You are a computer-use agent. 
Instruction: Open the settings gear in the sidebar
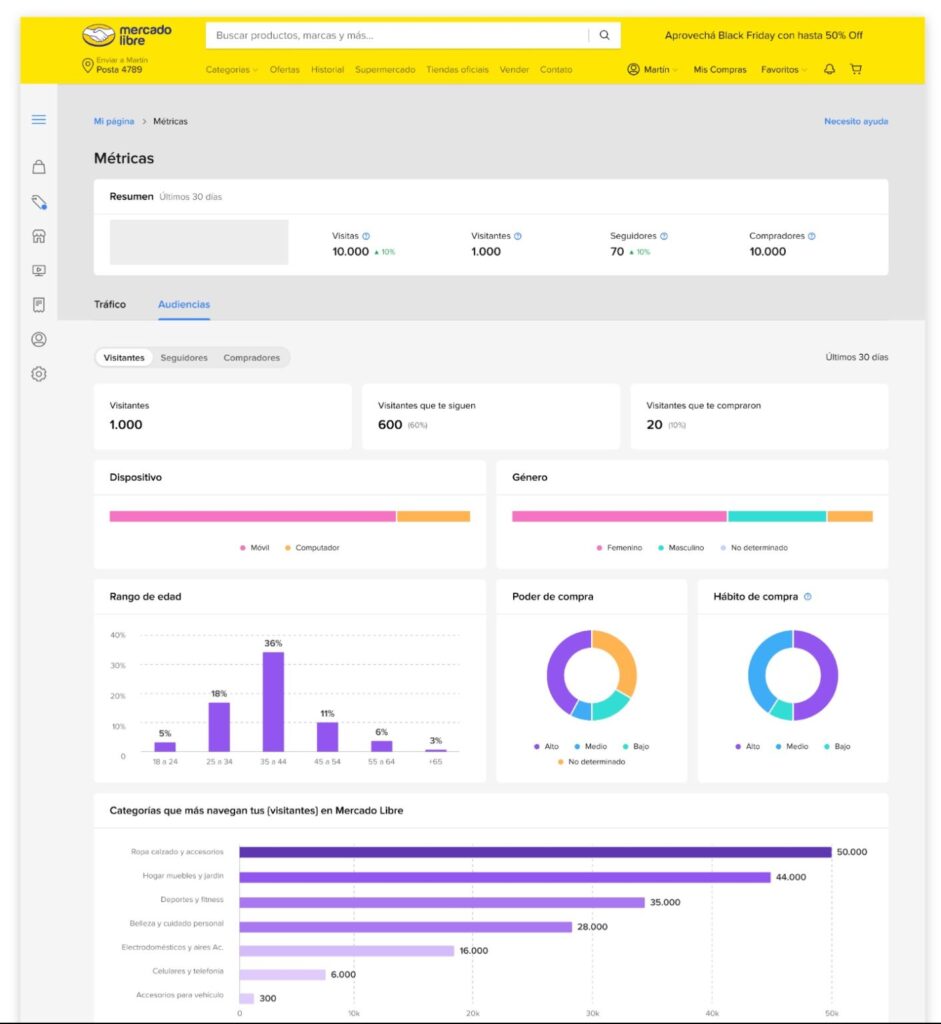point(38,373)
